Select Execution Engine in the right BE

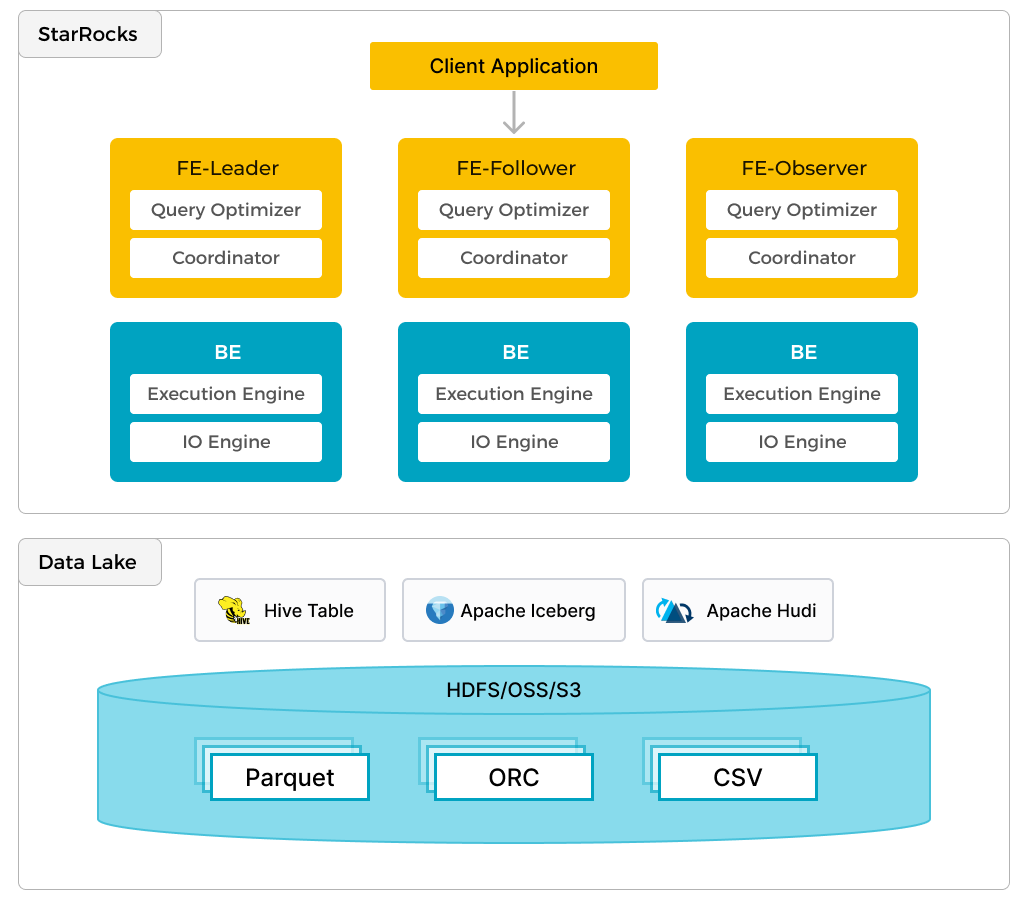[801, 394]
